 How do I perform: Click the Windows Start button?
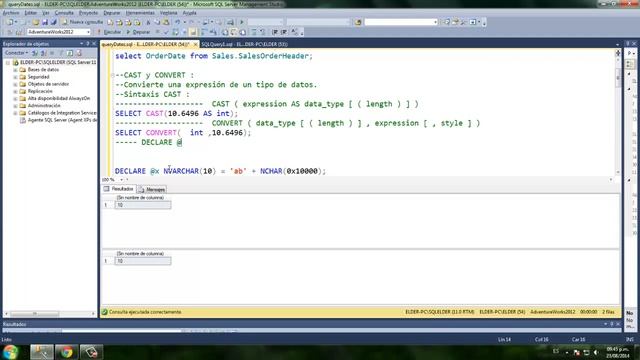point(11,352)
